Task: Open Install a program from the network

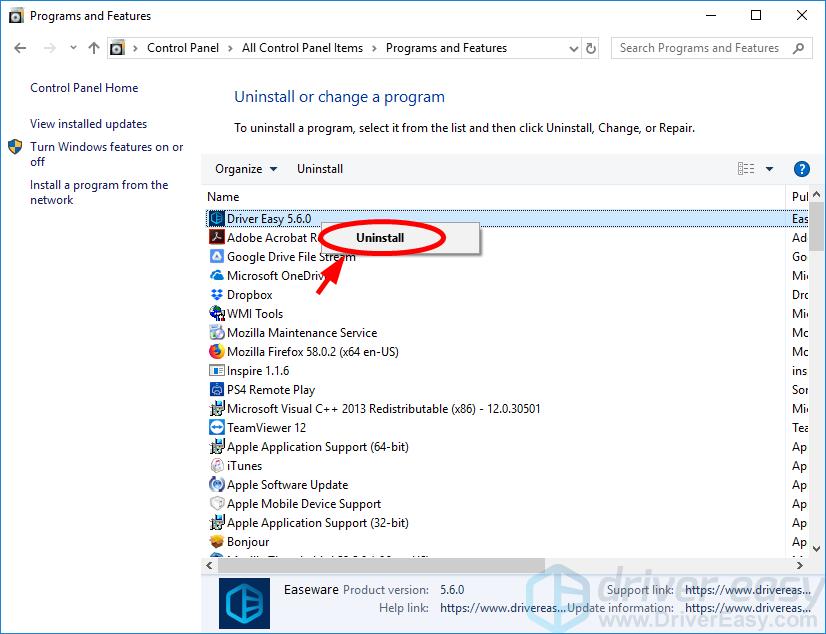Action: click(99, 192)
